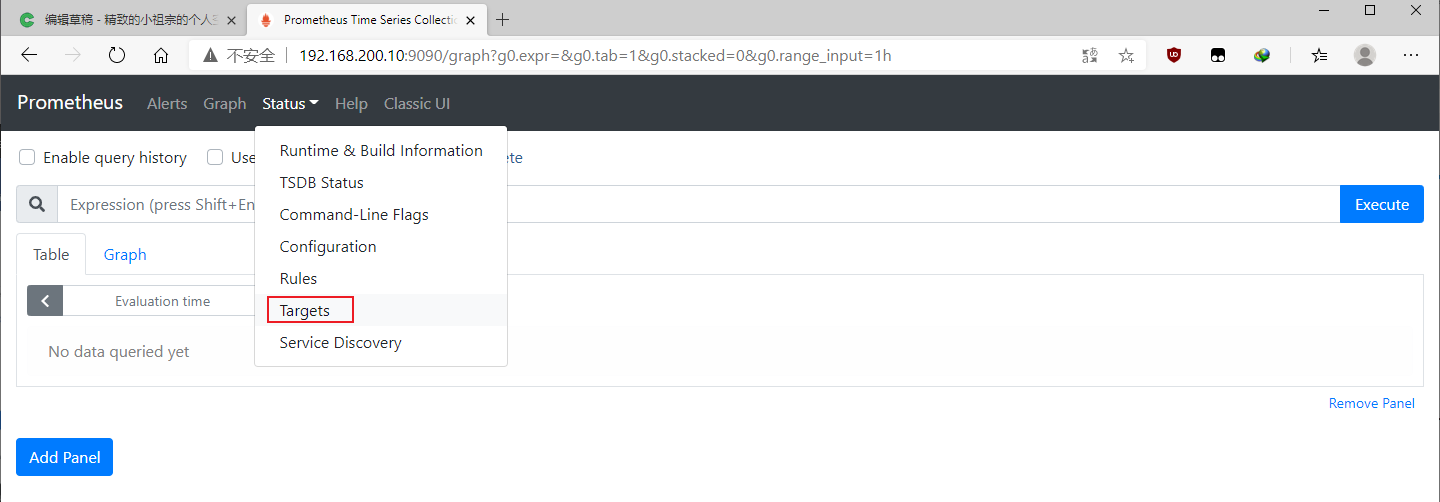This screenshot has width=1440, height=502.
Task: Focus the Expression input field
Action: point(698,204)
